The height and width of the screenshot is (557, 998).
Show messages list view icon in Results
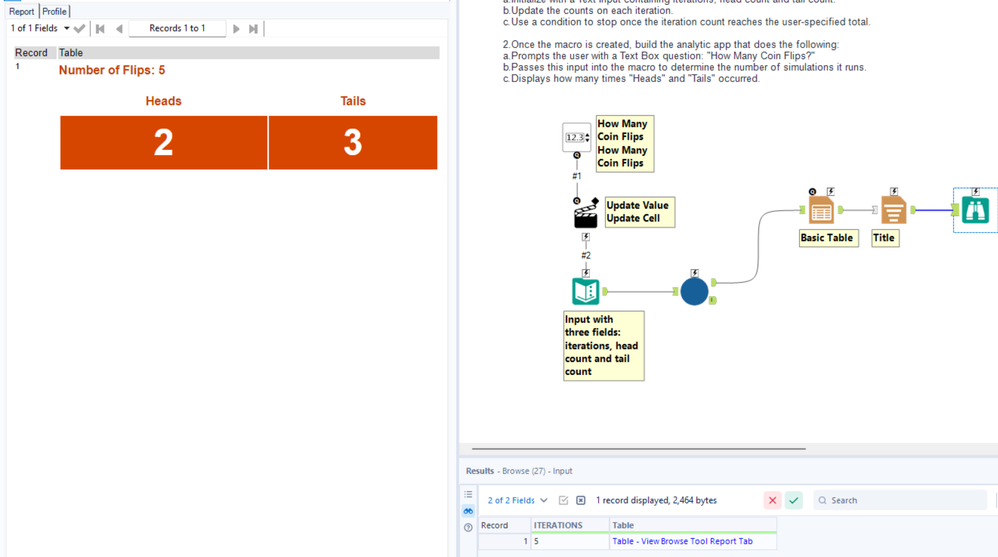(x=468, y=495)
